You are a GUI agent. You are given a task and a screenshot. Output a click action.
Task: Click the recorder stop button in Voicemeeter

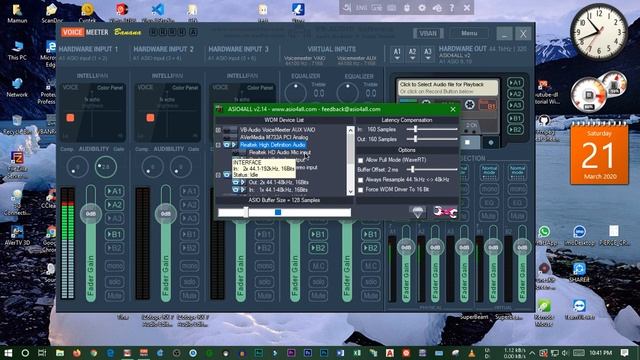click(x=467, y=142)
